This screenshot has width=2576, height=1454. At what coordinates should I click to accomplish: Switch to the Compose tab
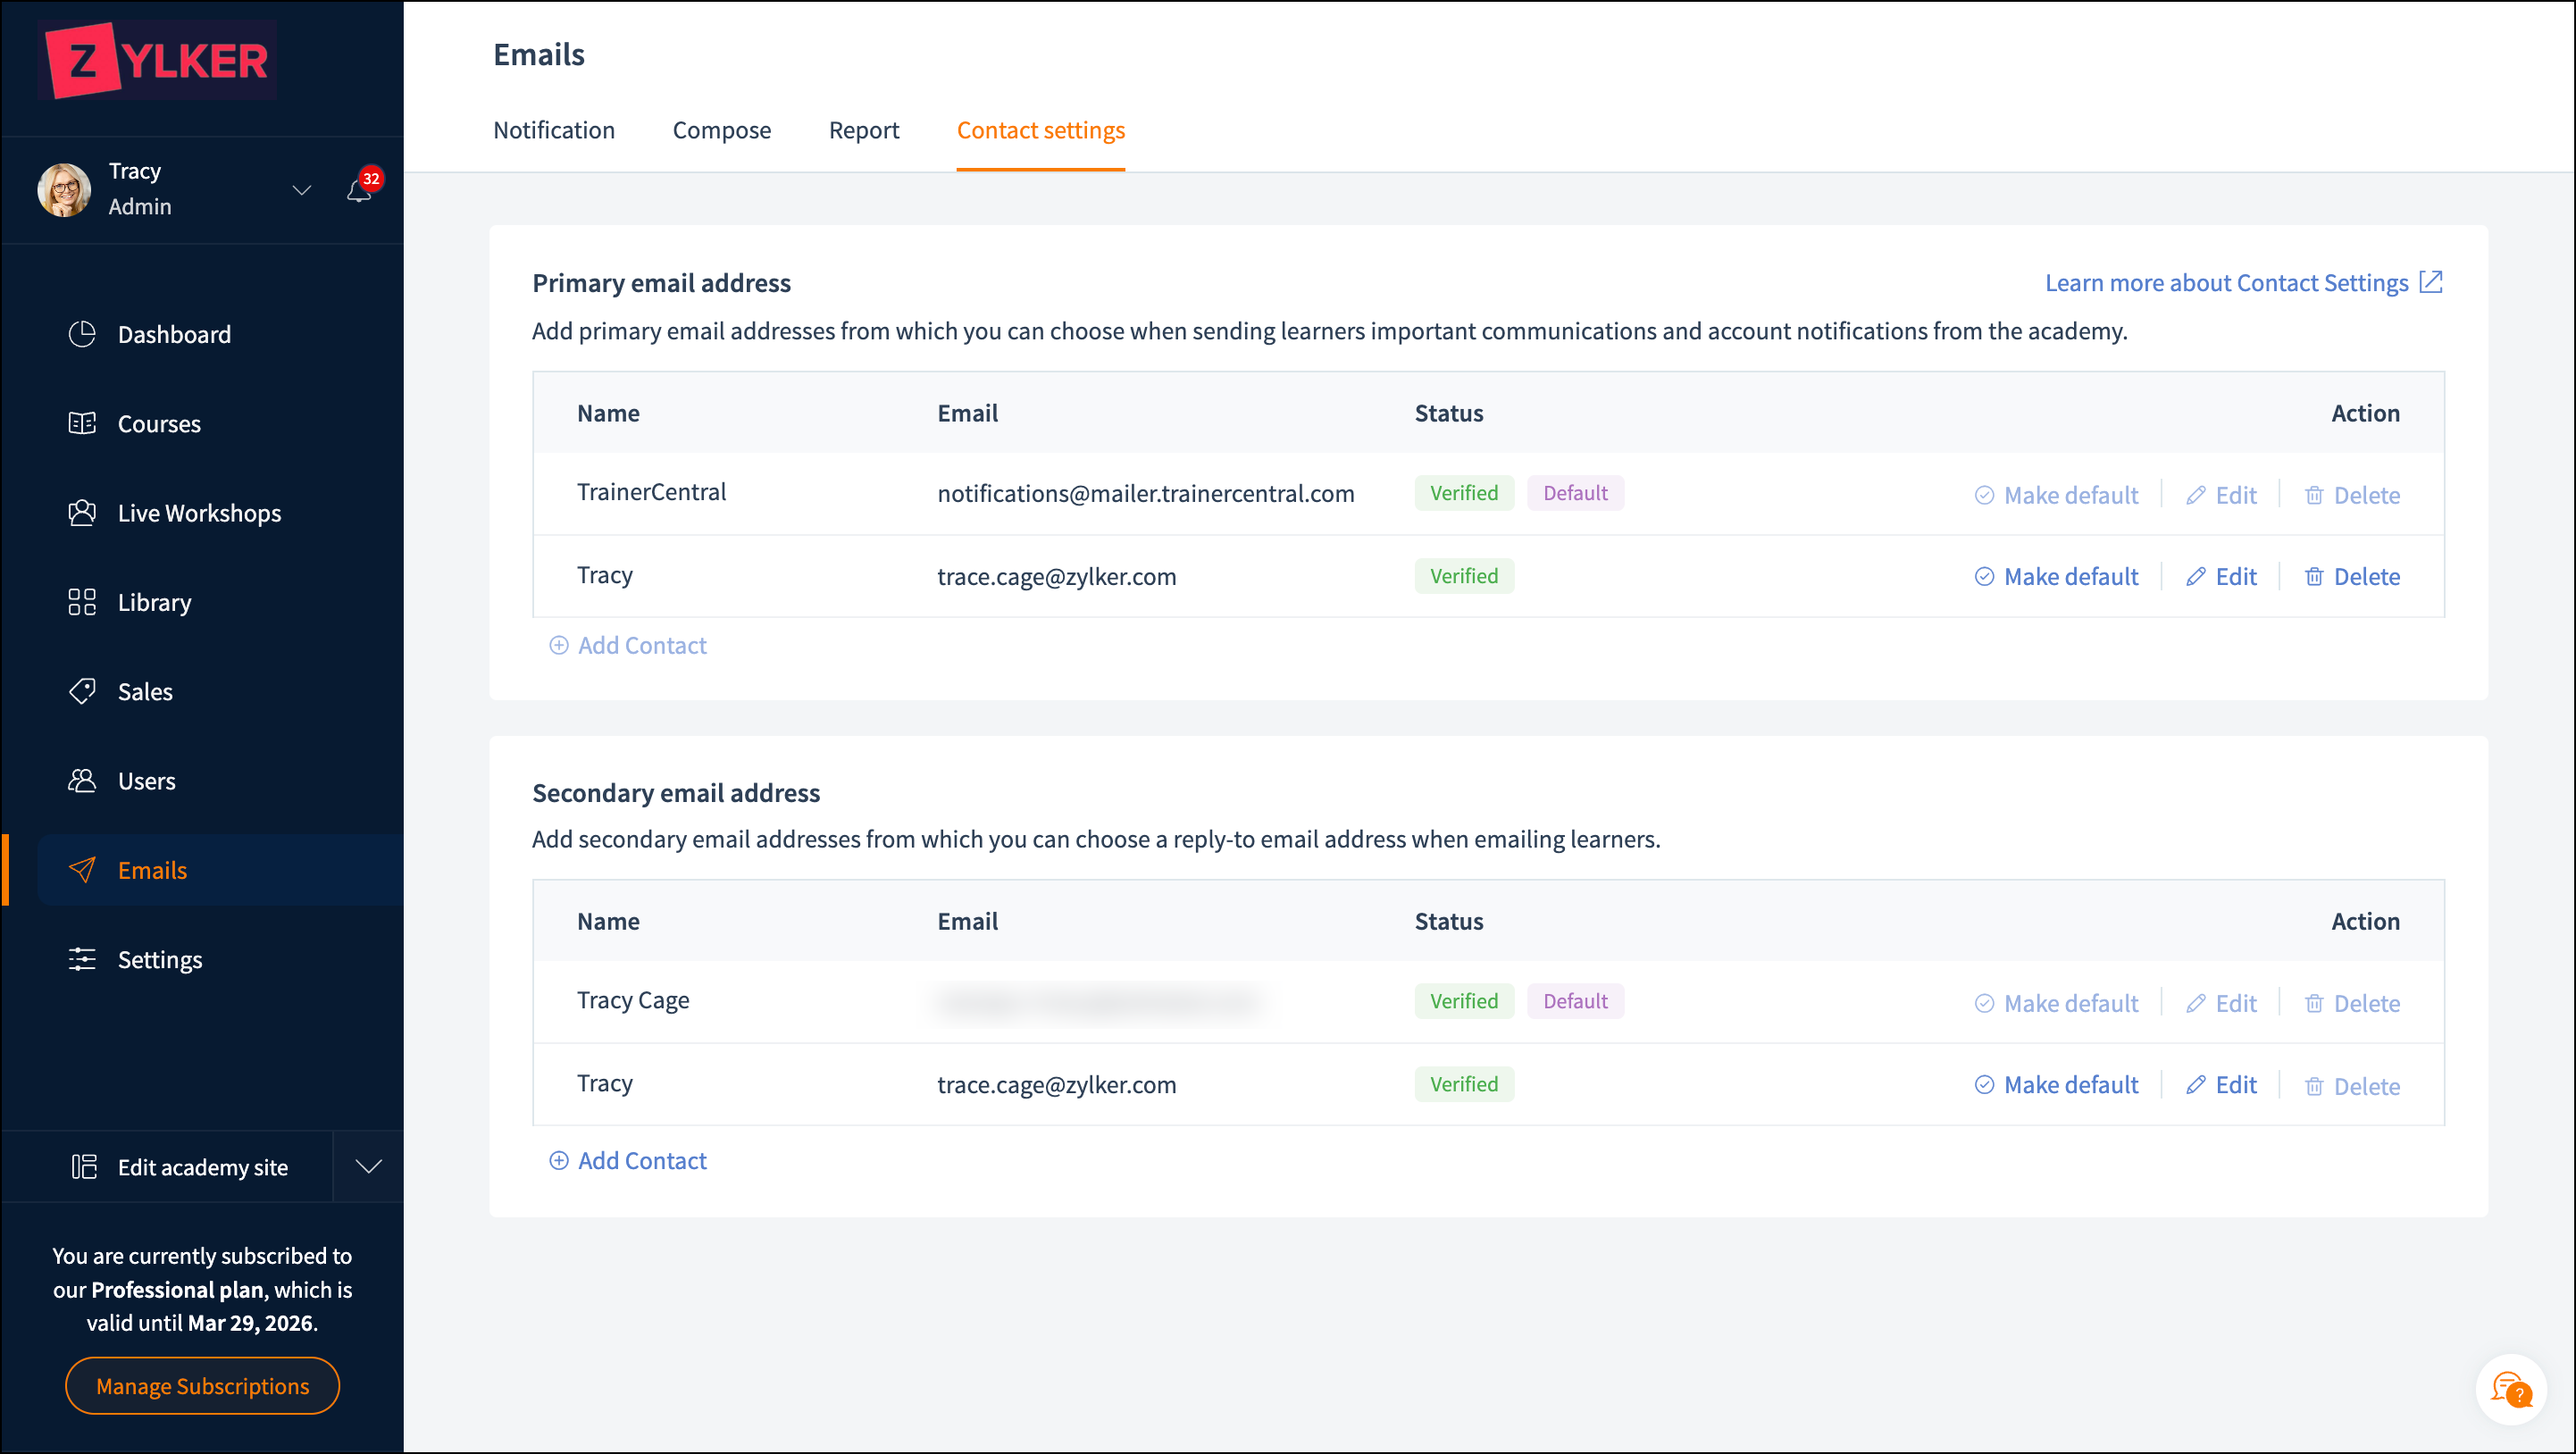[x=721, y=130]
